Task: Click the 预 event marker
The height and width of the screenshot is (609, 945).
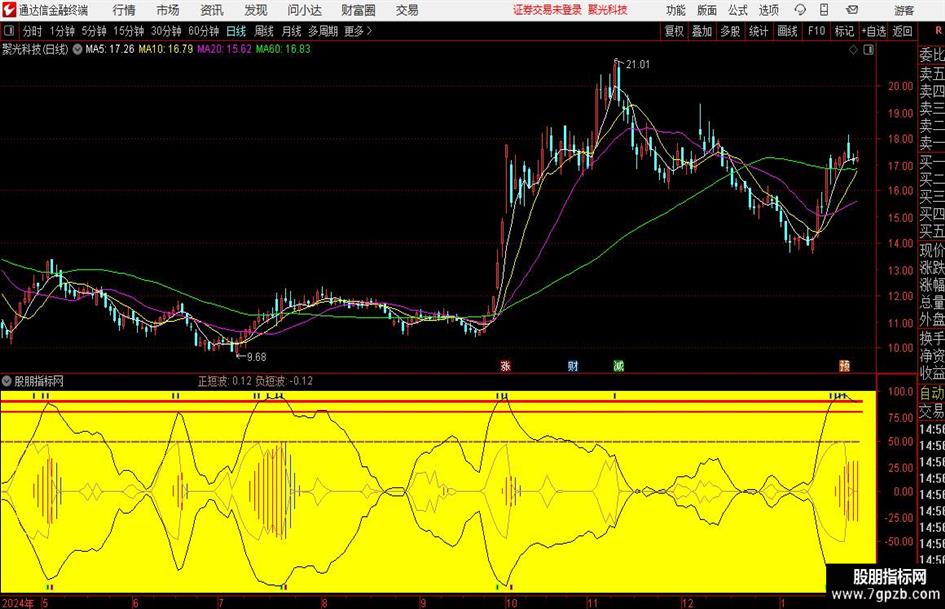Action: pos(844,365)
